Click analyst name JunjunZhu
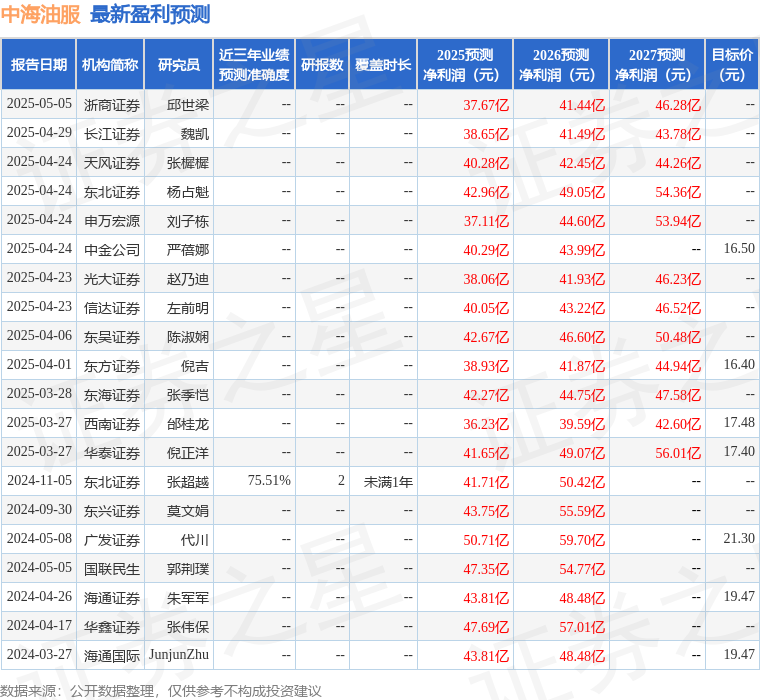Screen dimensions: 760x700 pyautogui.click(x=179, y=656)
